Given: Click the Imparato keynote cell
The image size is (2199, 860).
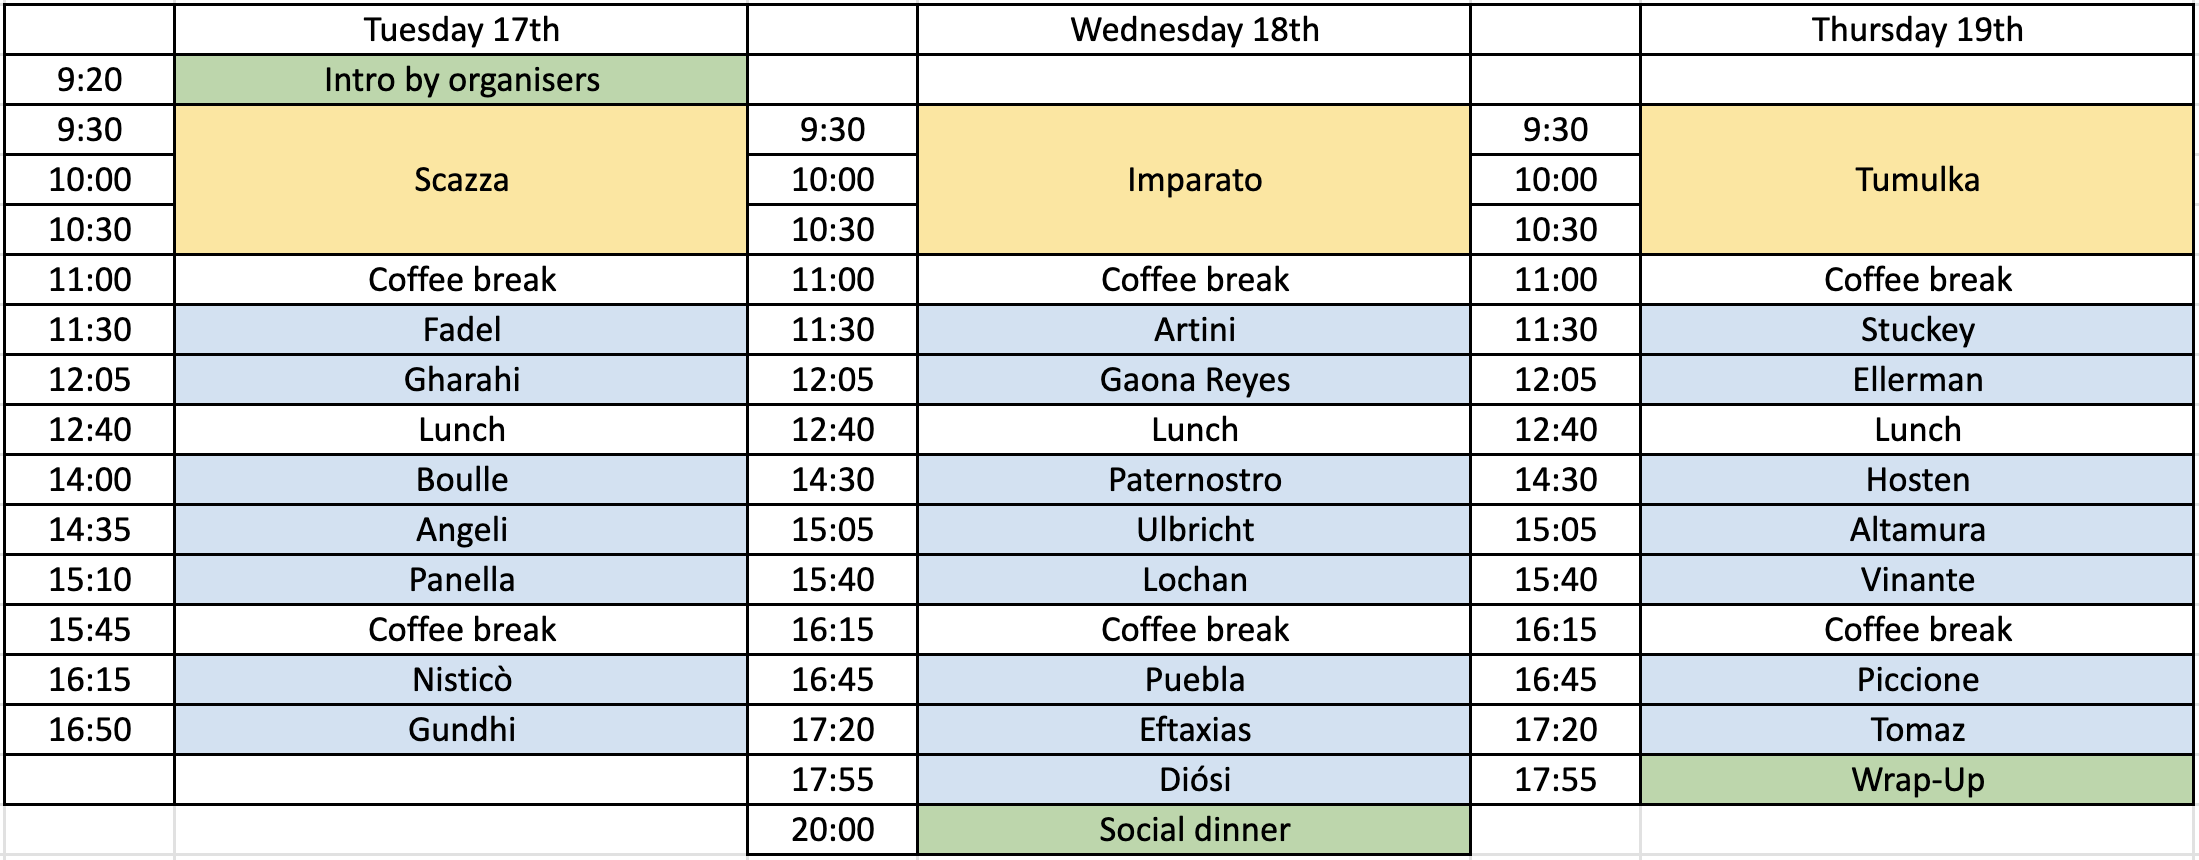Looking at the screenshot, I should [1194, 180].
